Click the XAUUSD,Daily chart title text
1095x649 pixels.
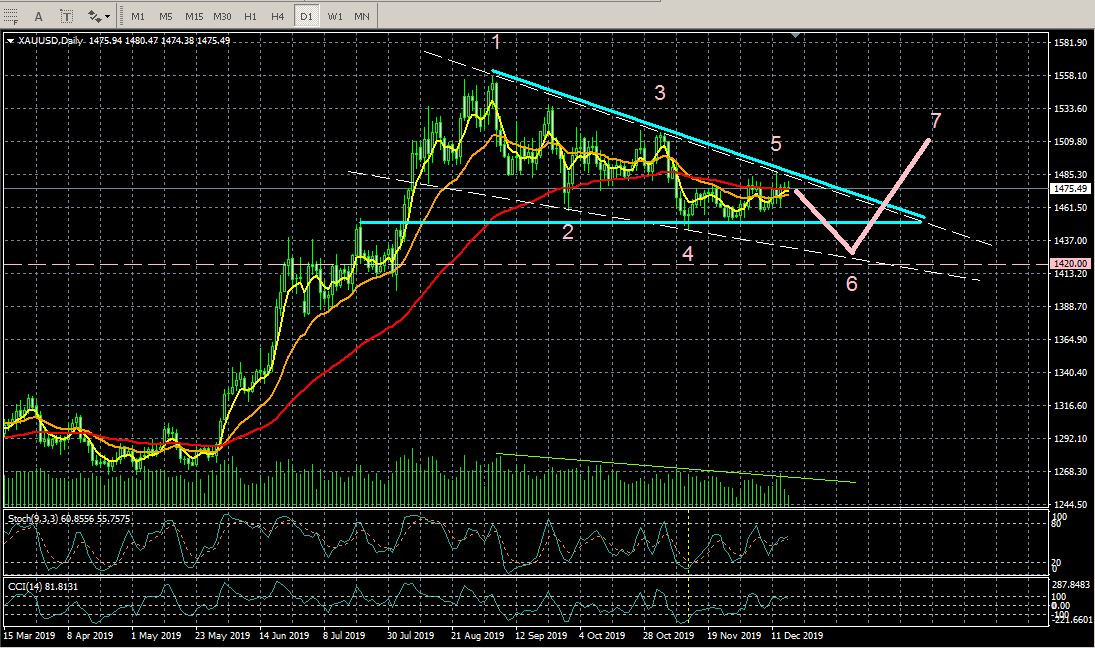tap(50, 41)
